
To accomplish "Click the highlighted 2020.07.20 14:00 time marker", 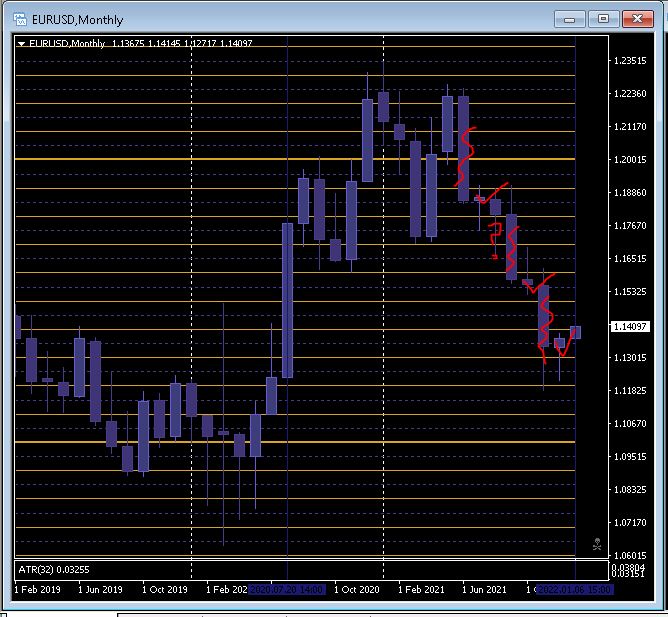I will [x=287, y=590].
